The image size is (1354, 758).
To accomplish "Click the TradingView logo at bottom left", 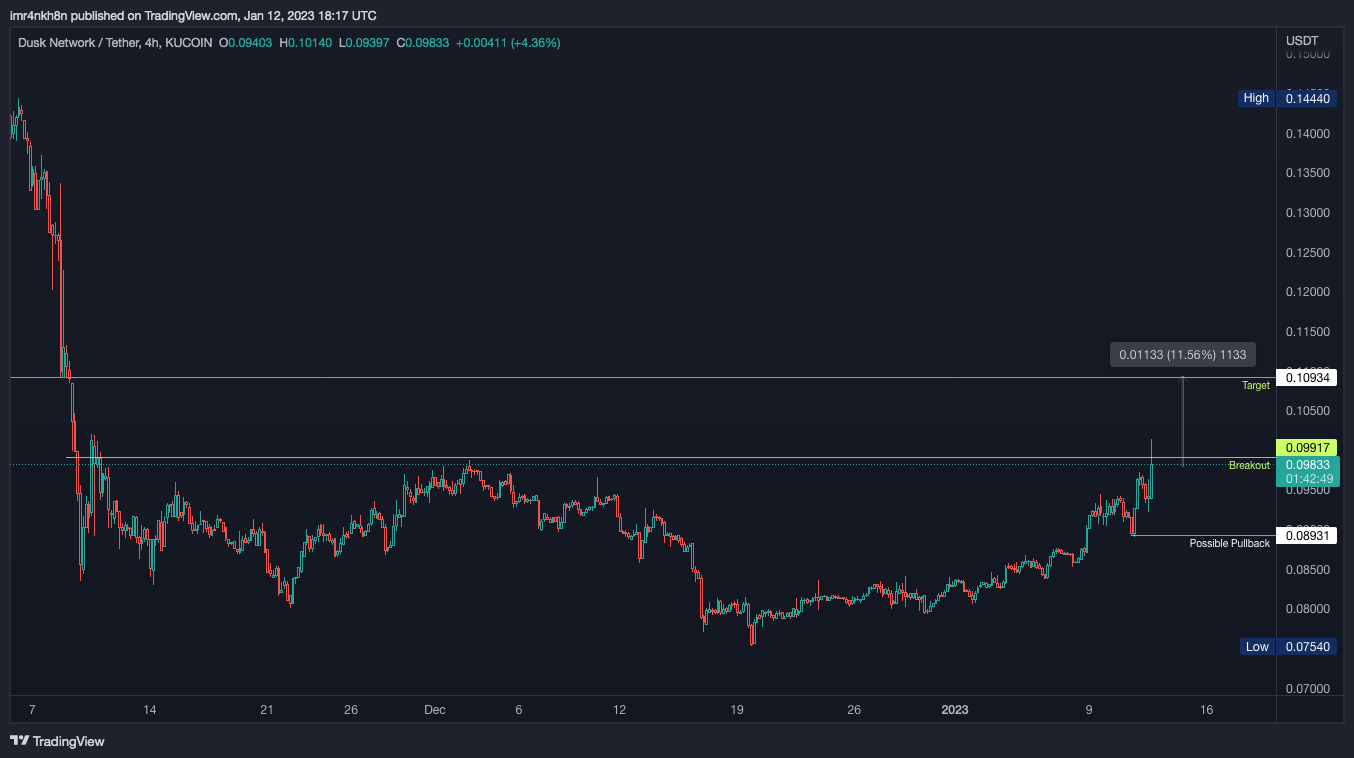I will 57,741.
